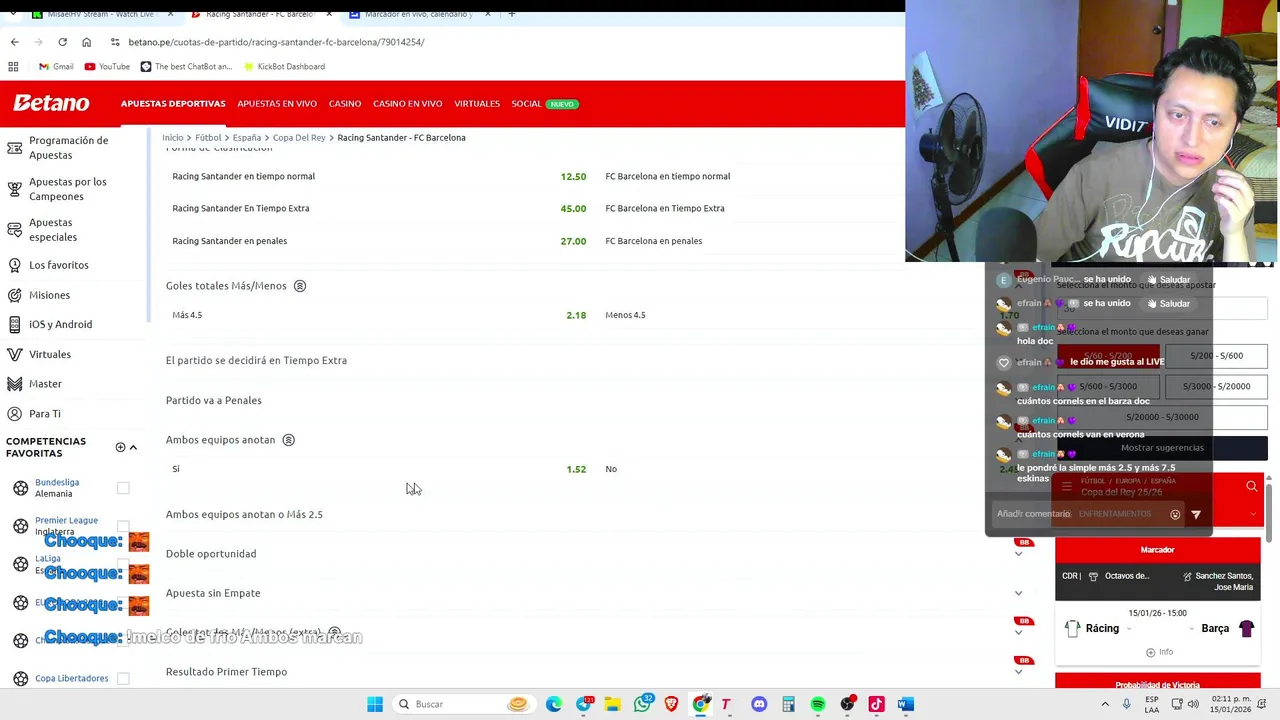Image resolution: width=1280 pixels, height=720 pixels.
Task: Tick the Premier League favorite checkbox
Action: 123,526
